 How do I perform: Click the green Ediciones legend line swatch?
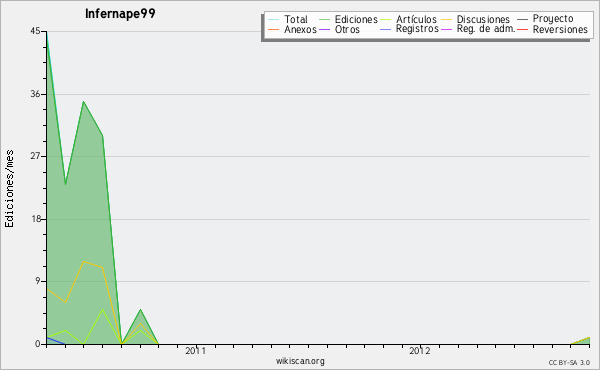(x=324, y=19)
